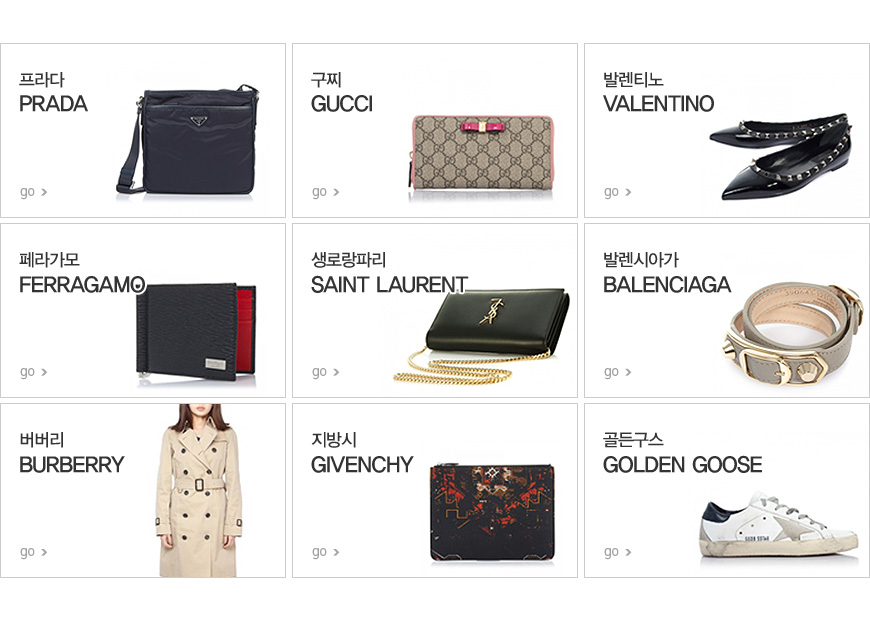The width and height of the screenshot is (870, 620).
Task: Click the Gucci go arrow link
Action: click(325, 192)
